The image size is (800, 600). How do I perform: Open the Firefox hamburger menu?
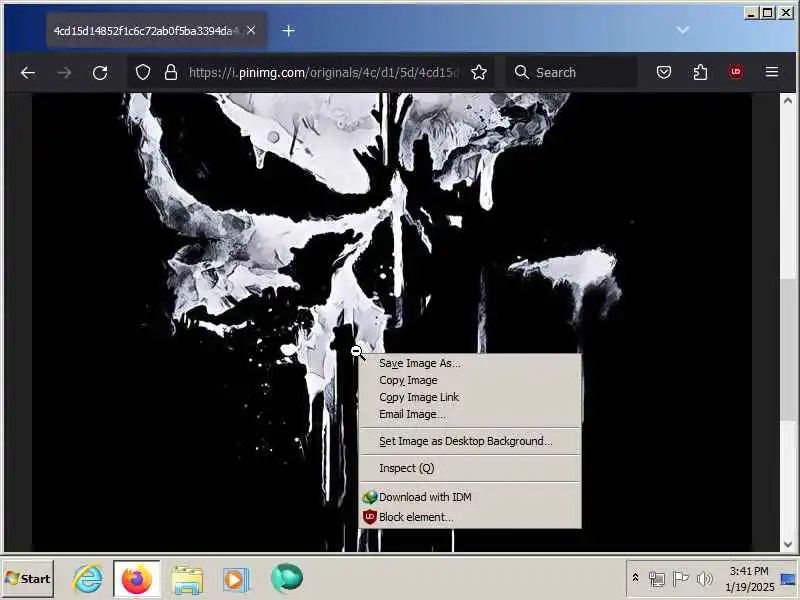pyautogui.click(x=772, y=72)
